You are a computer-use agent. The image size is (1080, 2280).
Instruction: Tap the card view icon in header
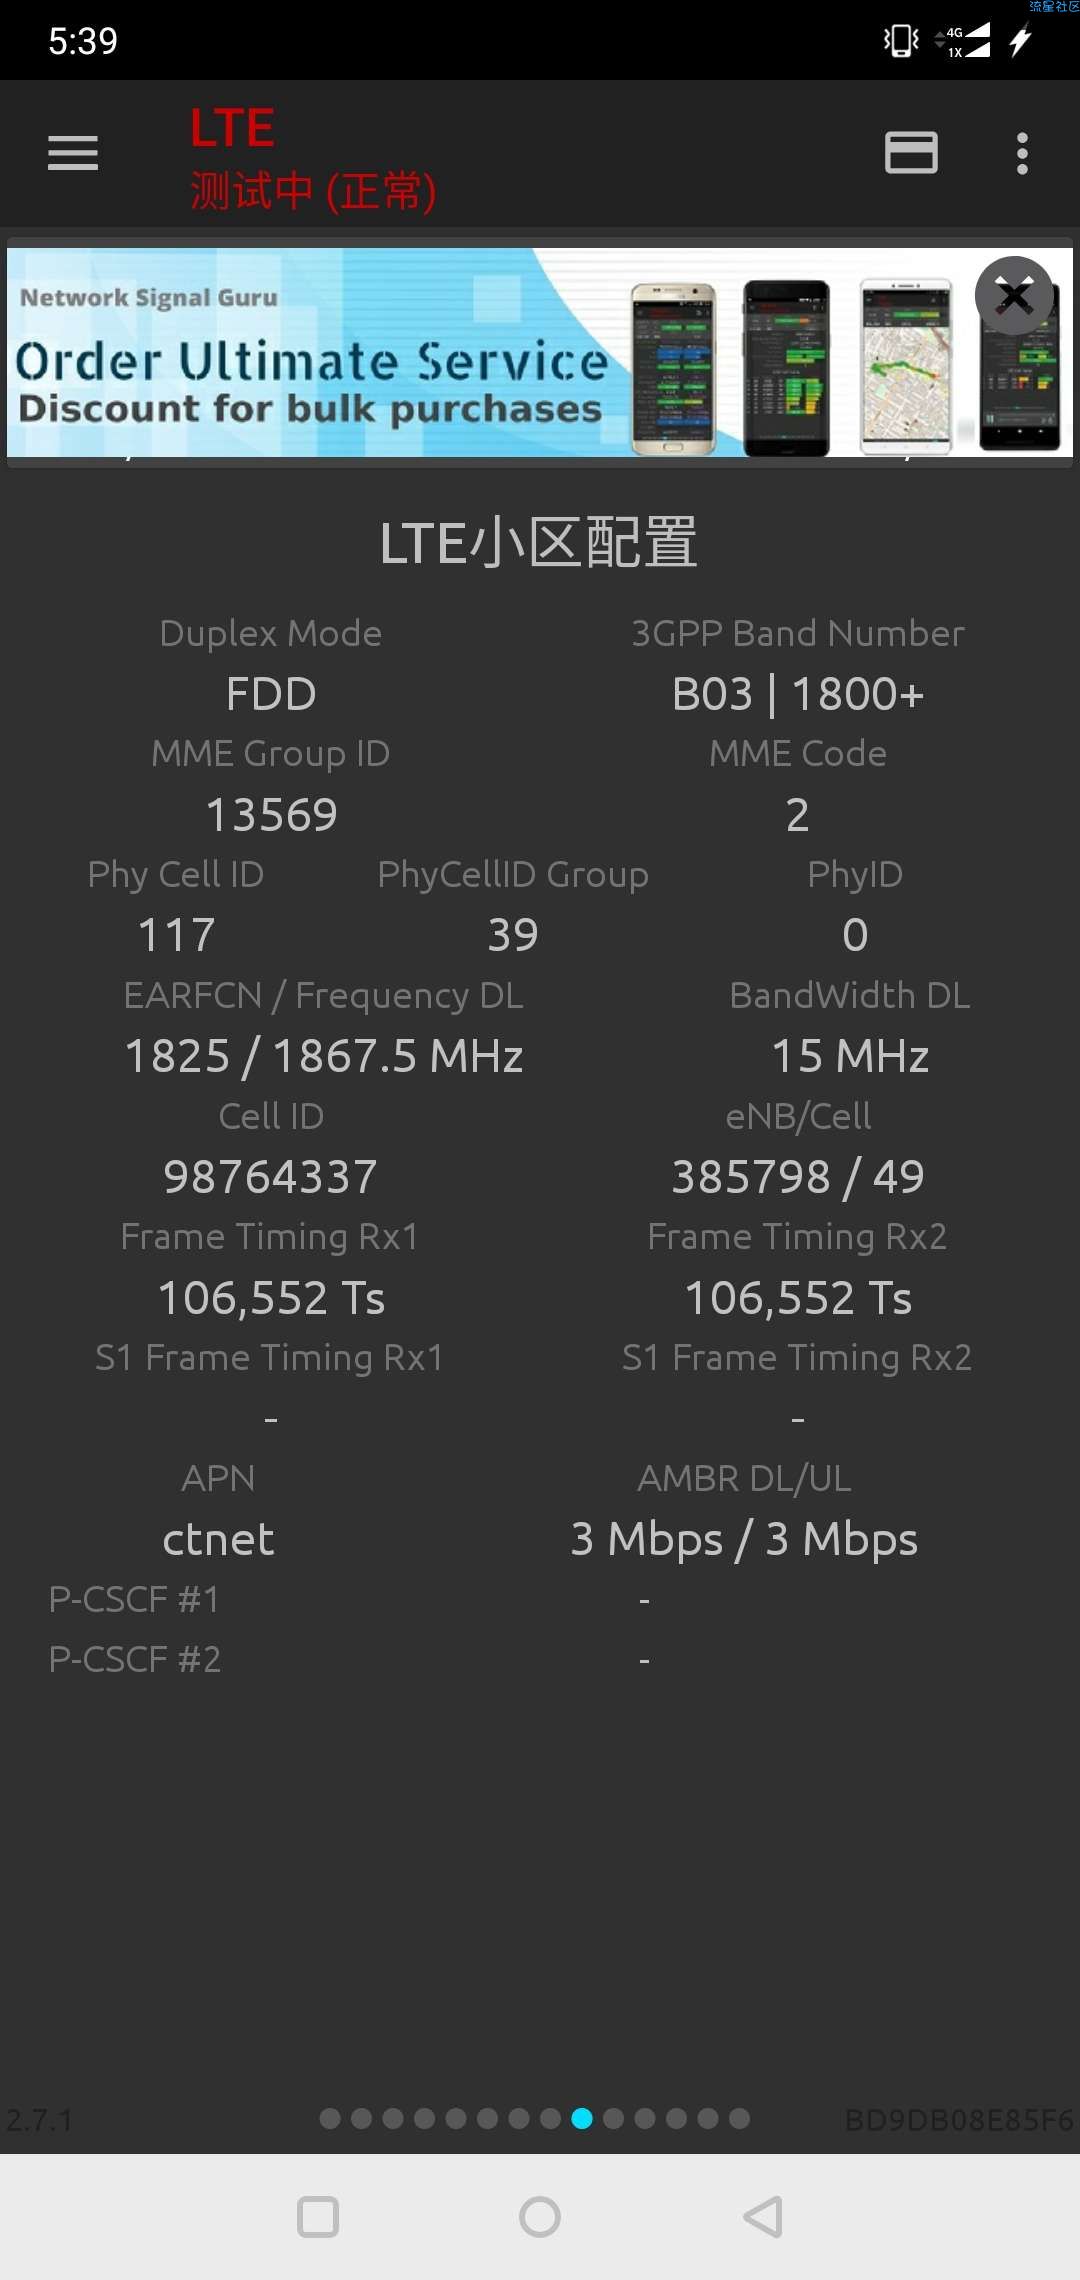911,153
